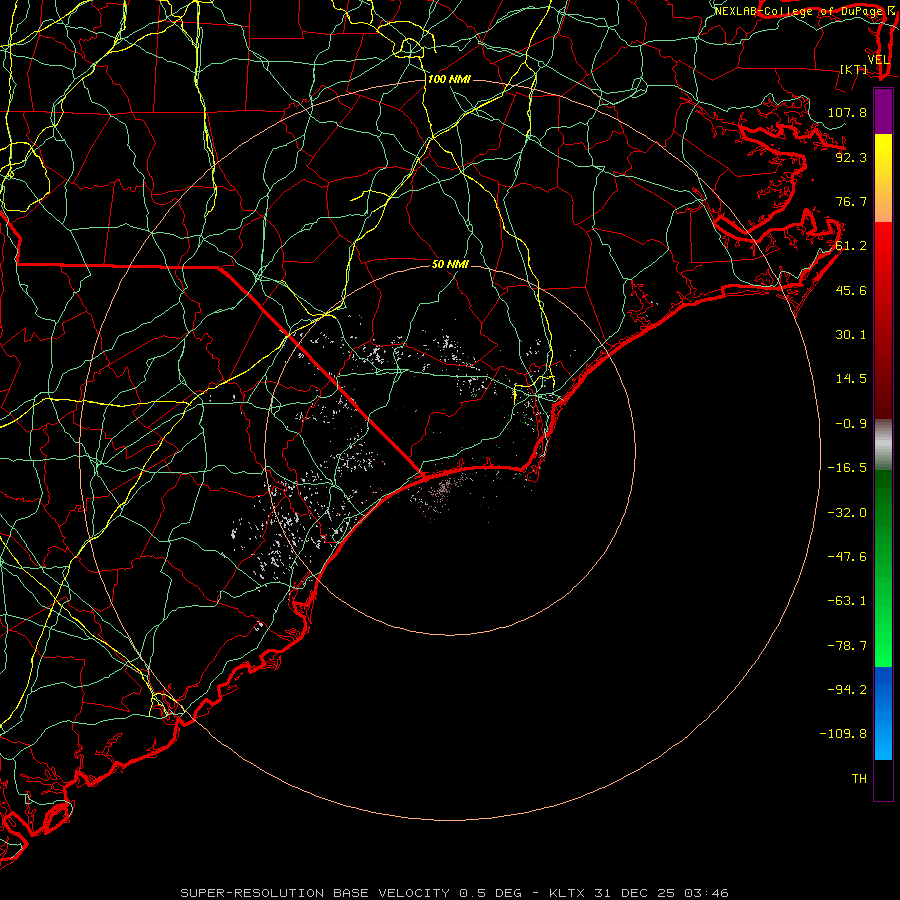Click the [KT] units label
Viewport: 900px width, 900px height.
pyautogui.click(x=854, y=69)
